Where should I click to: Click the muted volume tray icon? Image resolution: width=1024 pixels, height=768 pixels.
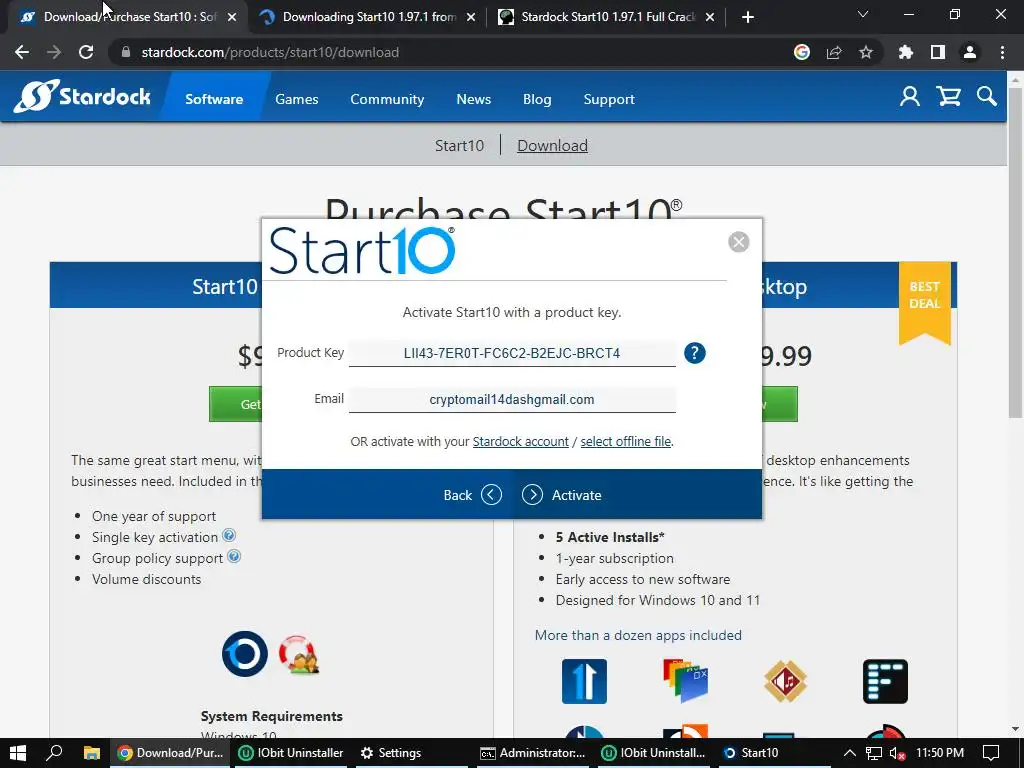click(x=898, y=754)
